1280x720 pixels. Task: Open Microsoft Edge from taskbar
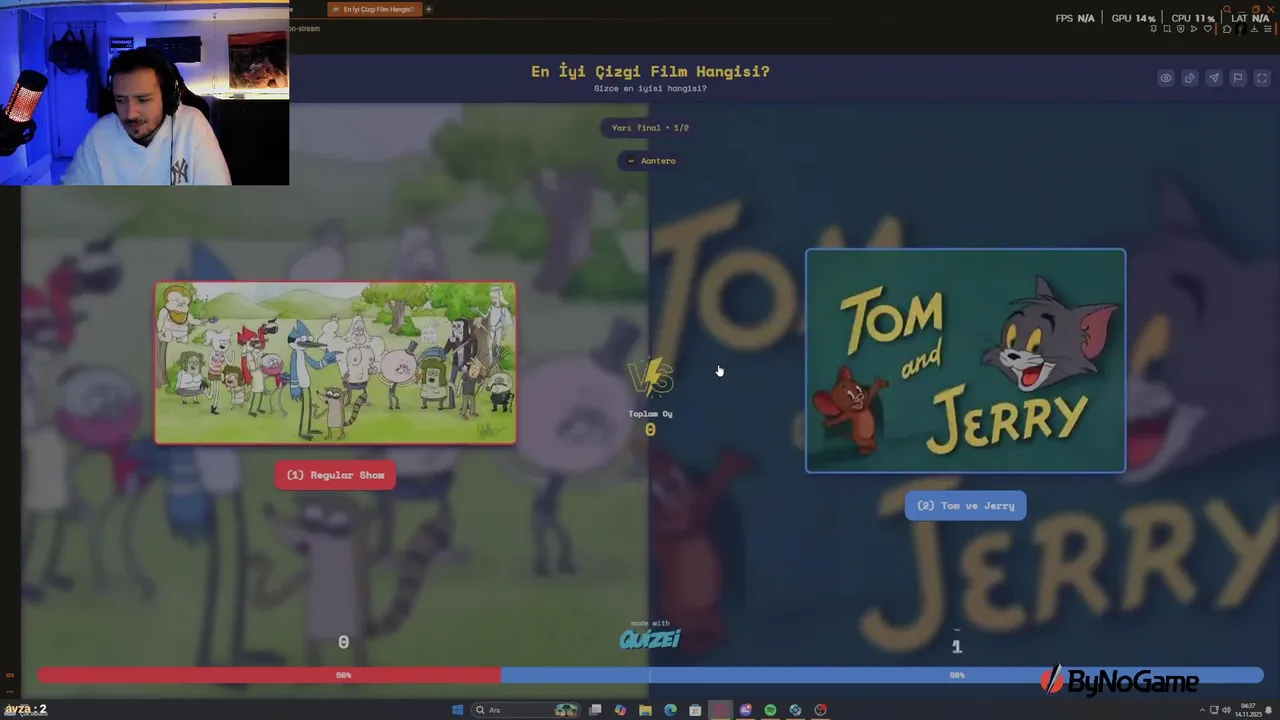click(x=670, y=710)
